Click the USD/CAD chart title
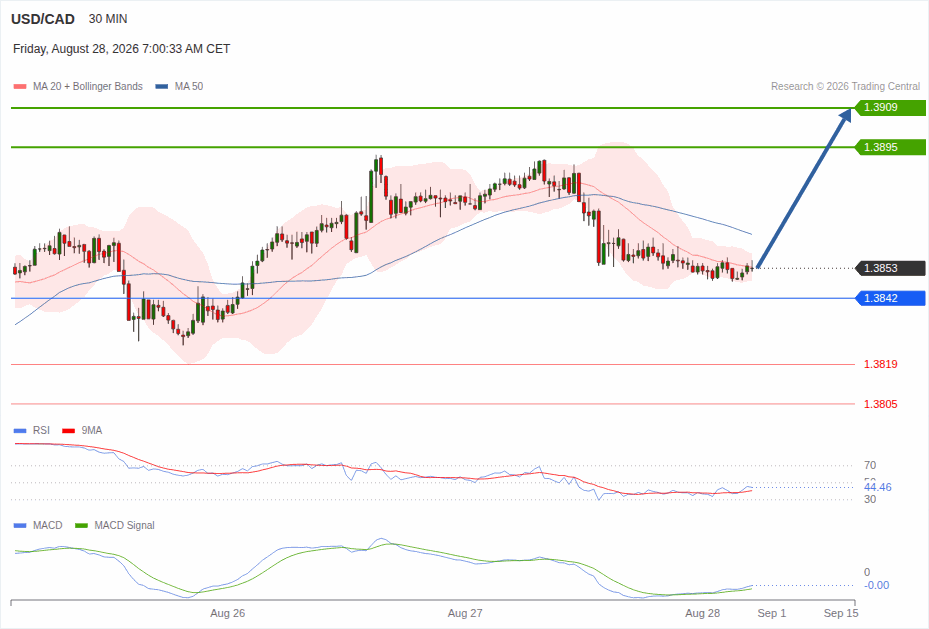929x629 pixels. [43, 19]
